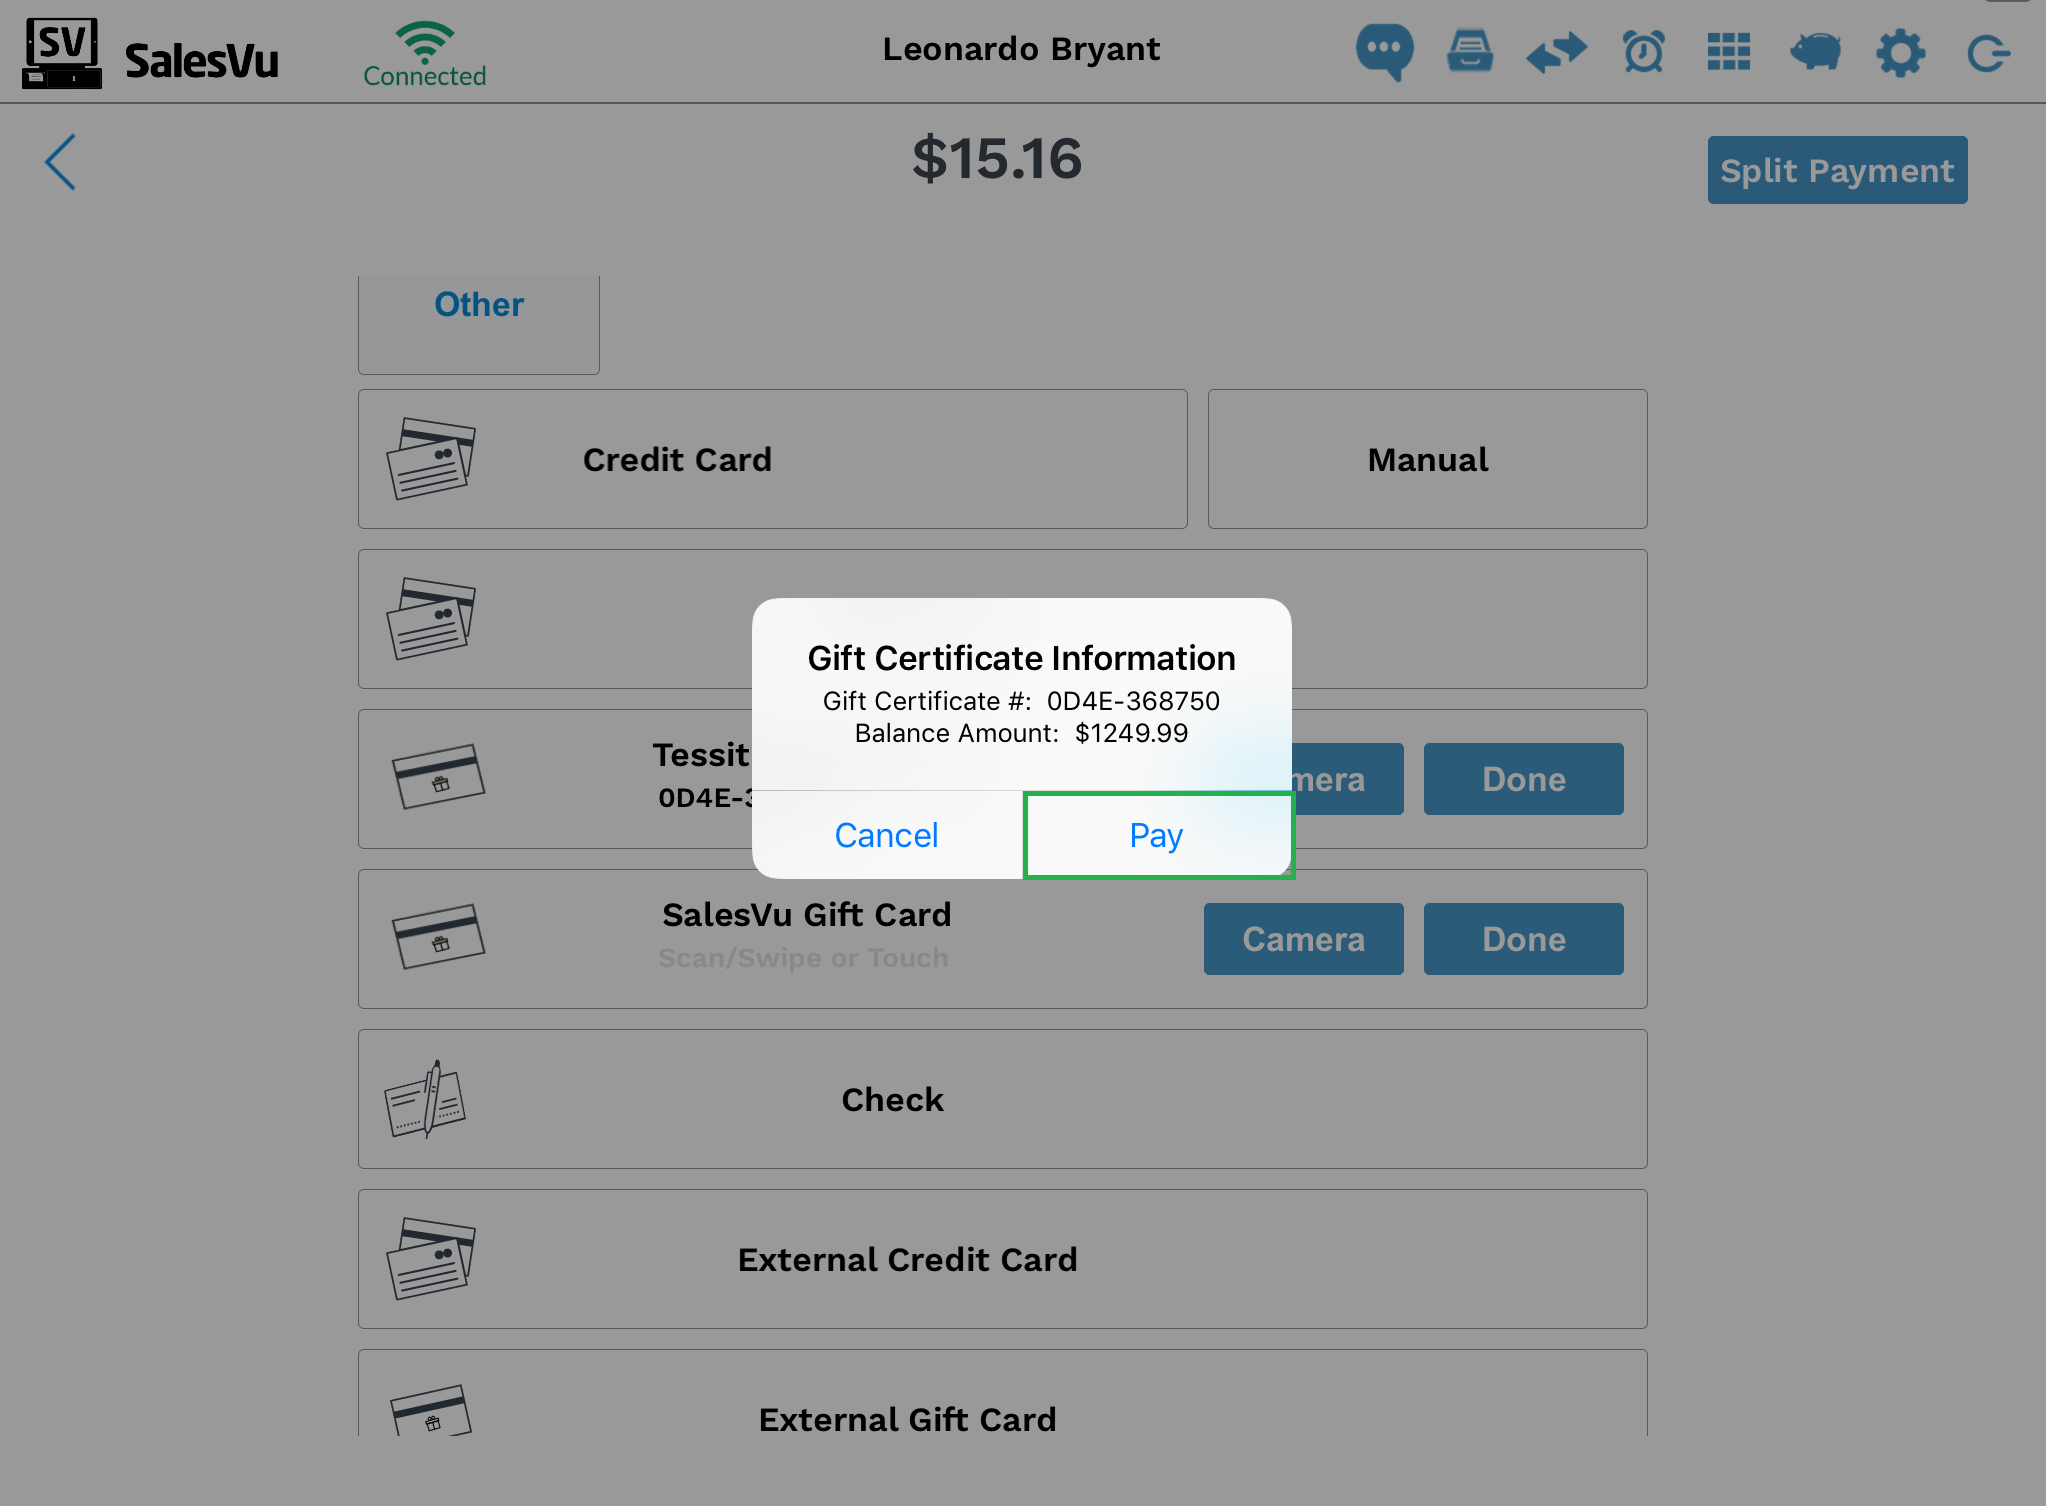2046x1506 pixels.
Task: Click the SalesVu logo
Action: point(150,53)
